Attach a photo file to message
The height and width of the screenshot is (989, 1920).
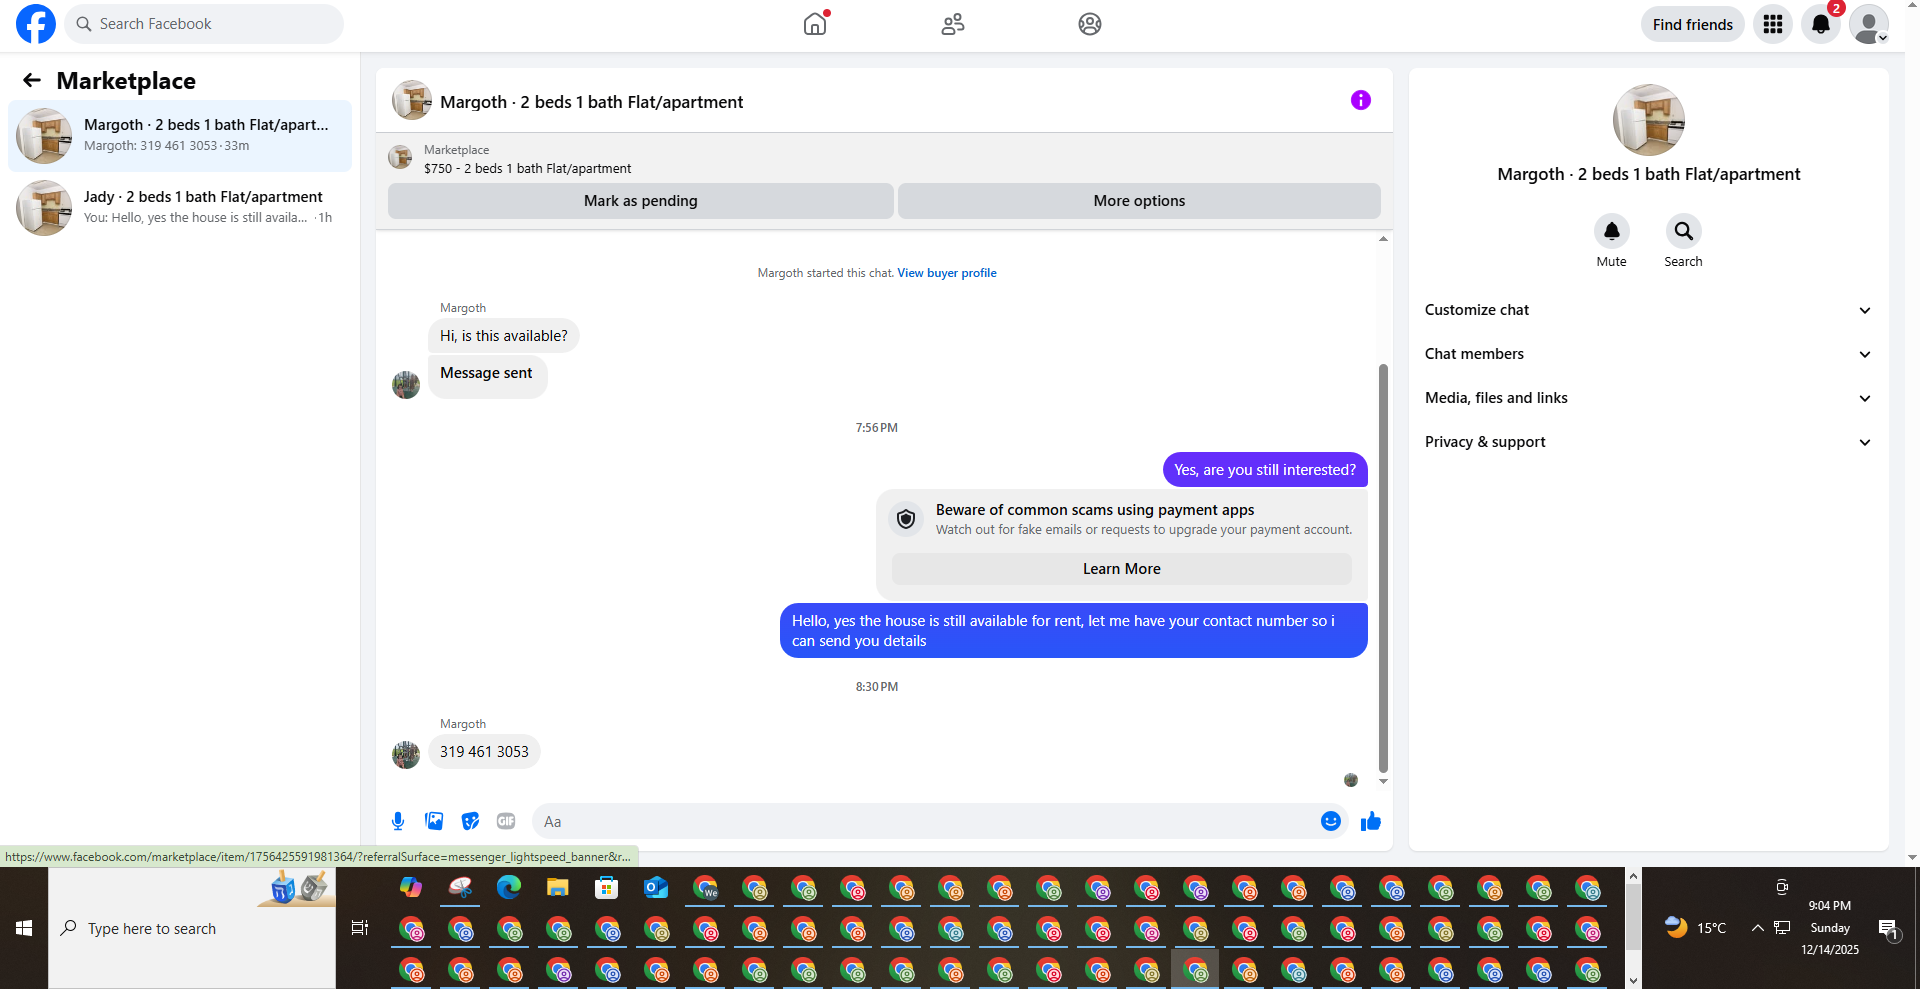click(434, 821)
